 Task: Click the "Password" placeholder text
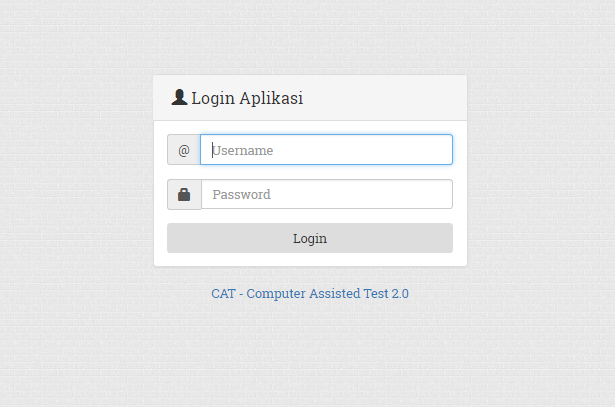(242, 194)
